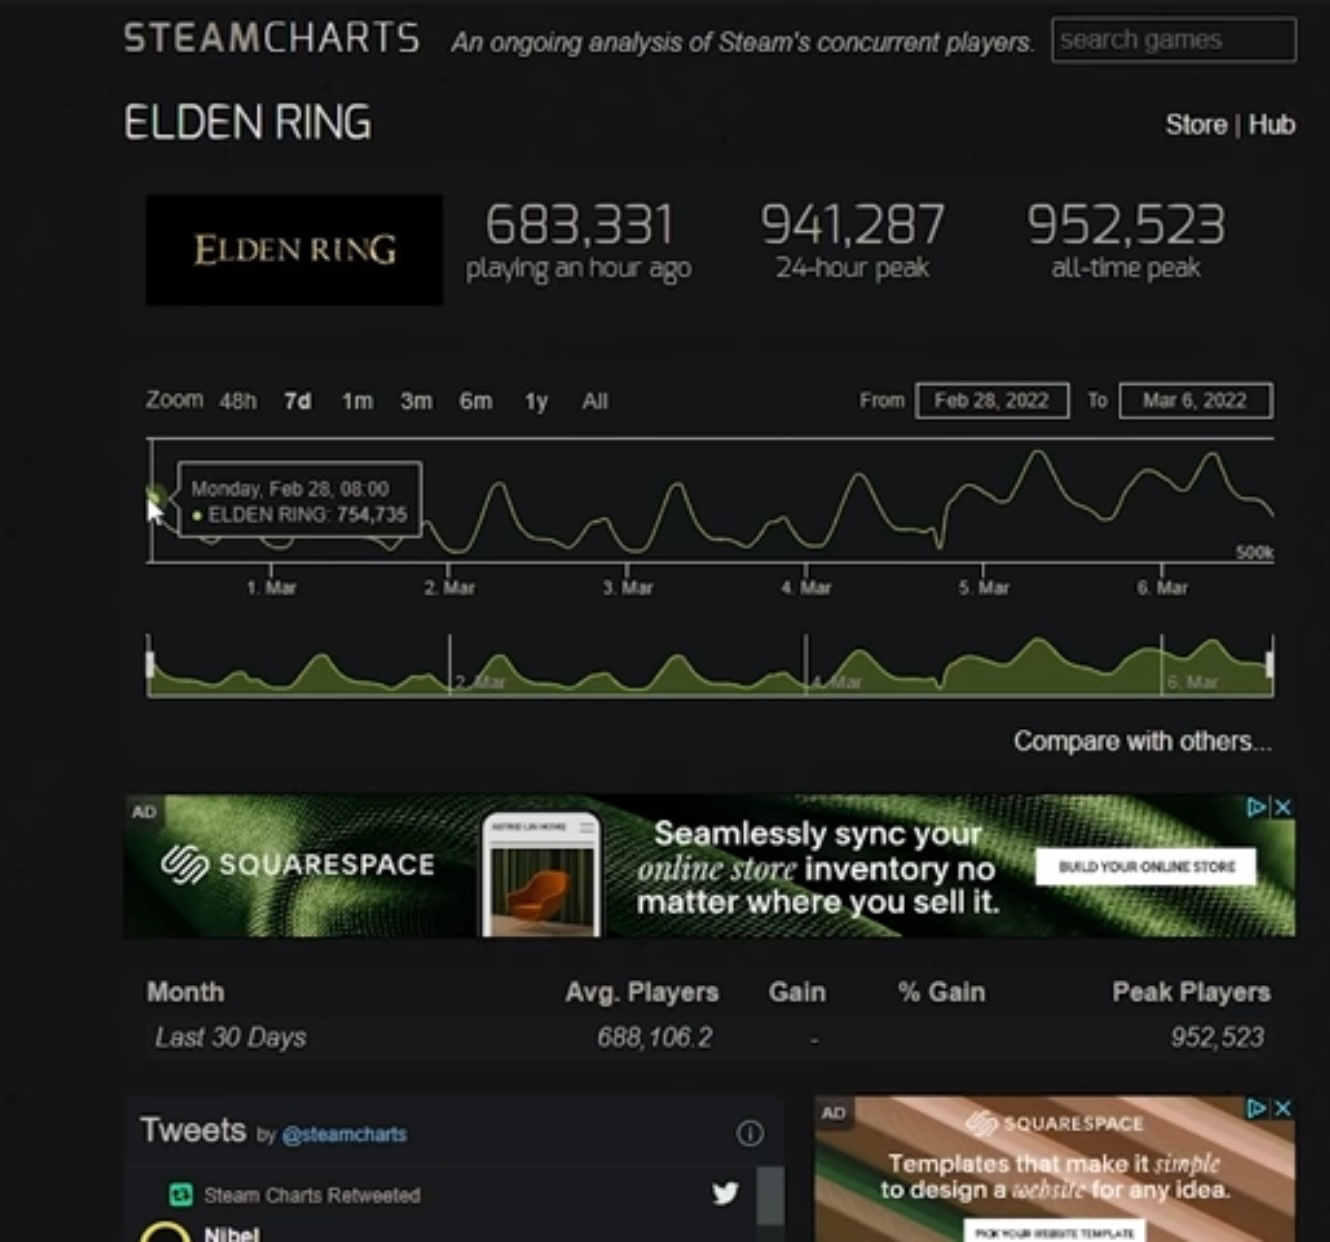Open the @steamcharts Twitter link
Viewport: 1330px width, 1242px height.
(x=344, y=1135)
